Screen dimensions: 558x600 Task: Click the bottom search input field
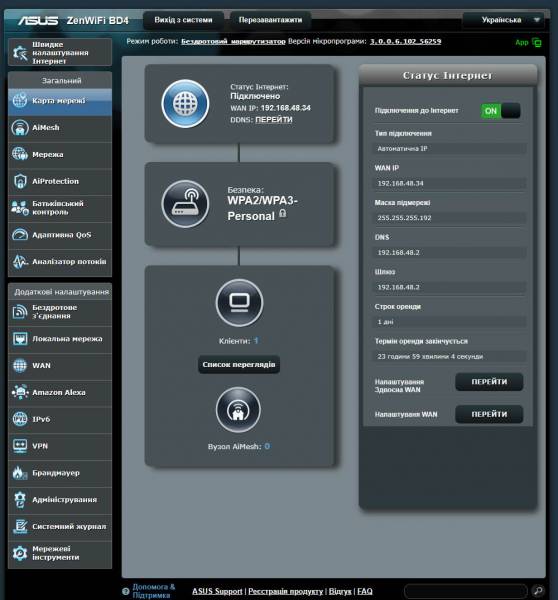[466, 591]
